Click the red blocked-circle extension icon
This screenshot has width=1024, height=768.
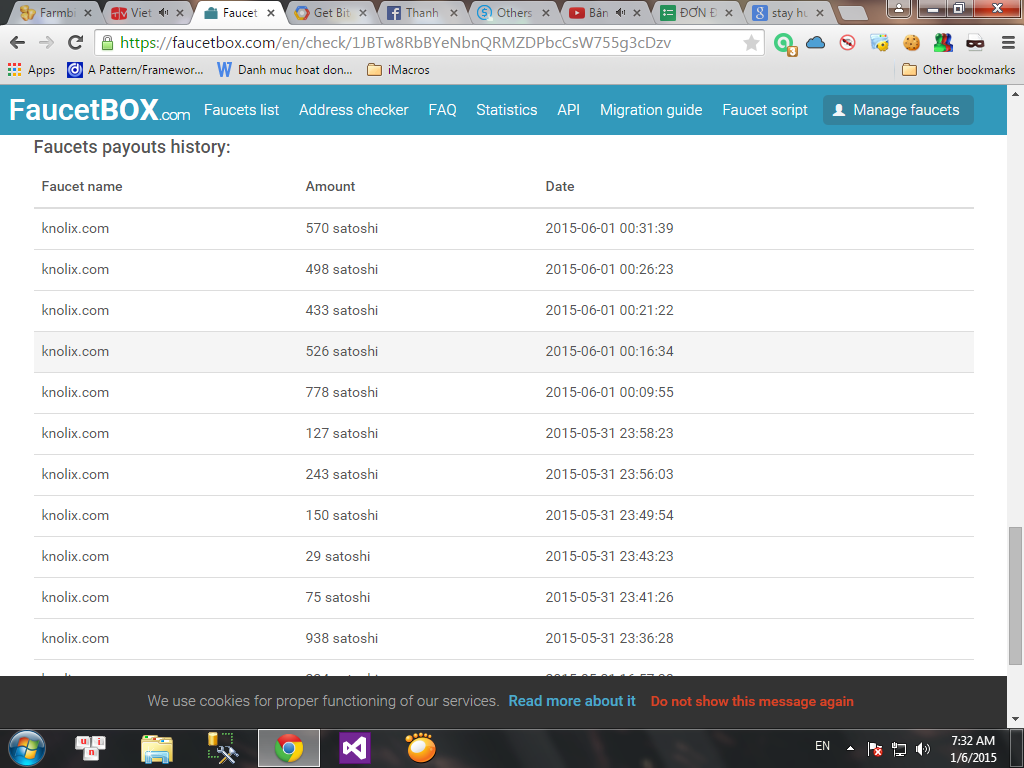pos(848,43)
